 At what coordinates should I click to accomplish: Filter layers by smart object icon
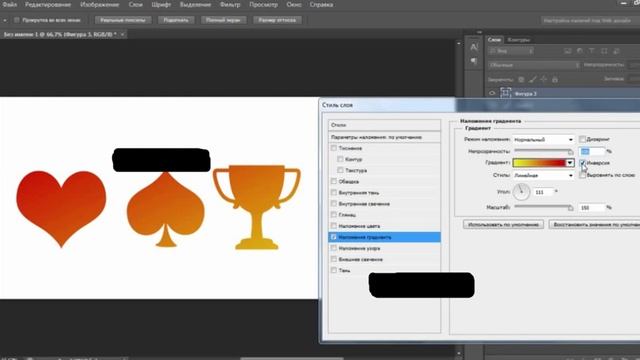coord(616,51)
